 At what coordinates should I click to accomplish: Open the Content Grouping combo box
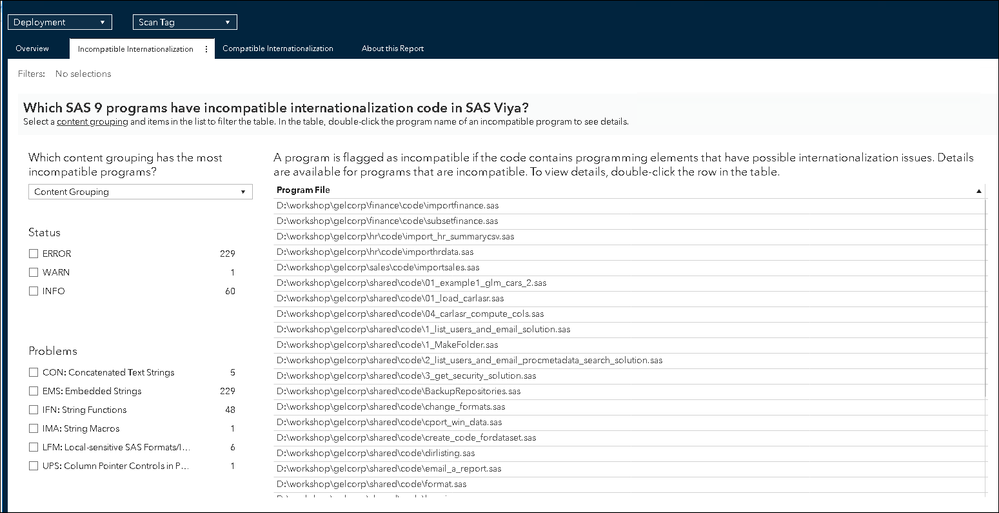pyautogui.click(x=140, y=192)
